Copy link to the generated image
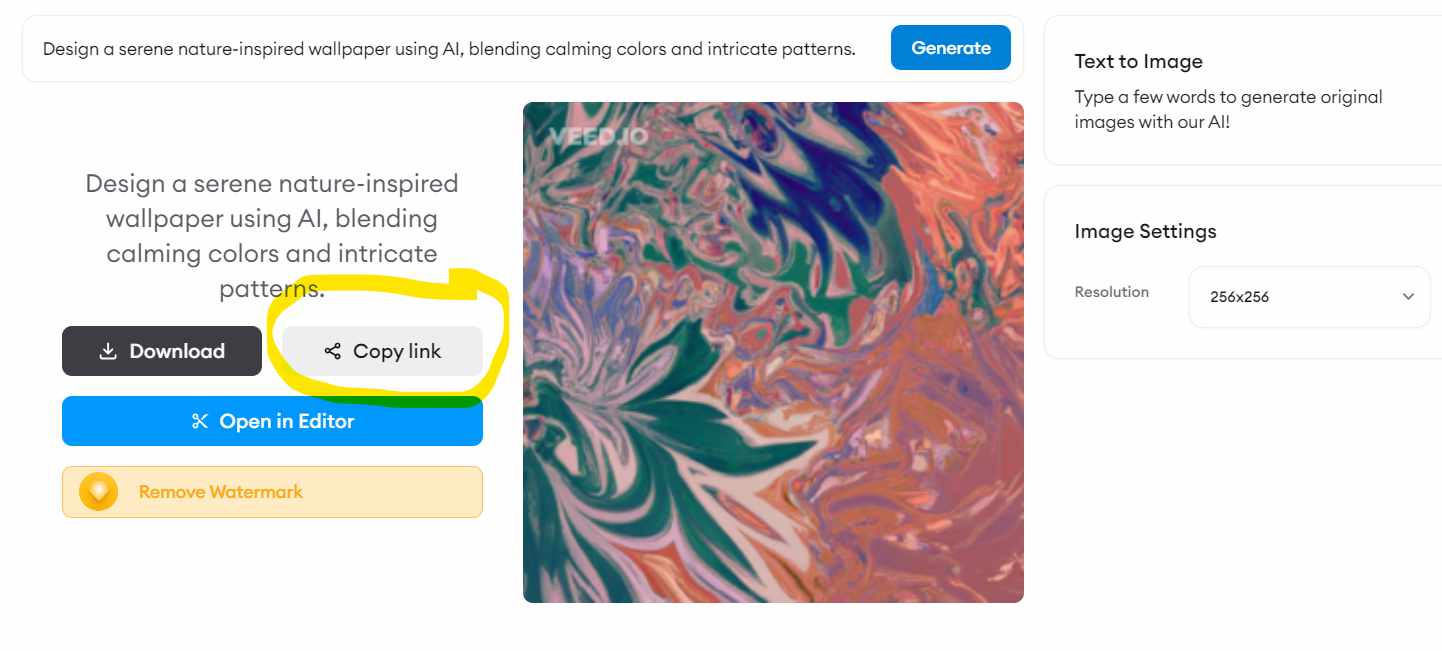Viewport: 1442px width, 651px height. pyautogui.click(x=383, y=352)
